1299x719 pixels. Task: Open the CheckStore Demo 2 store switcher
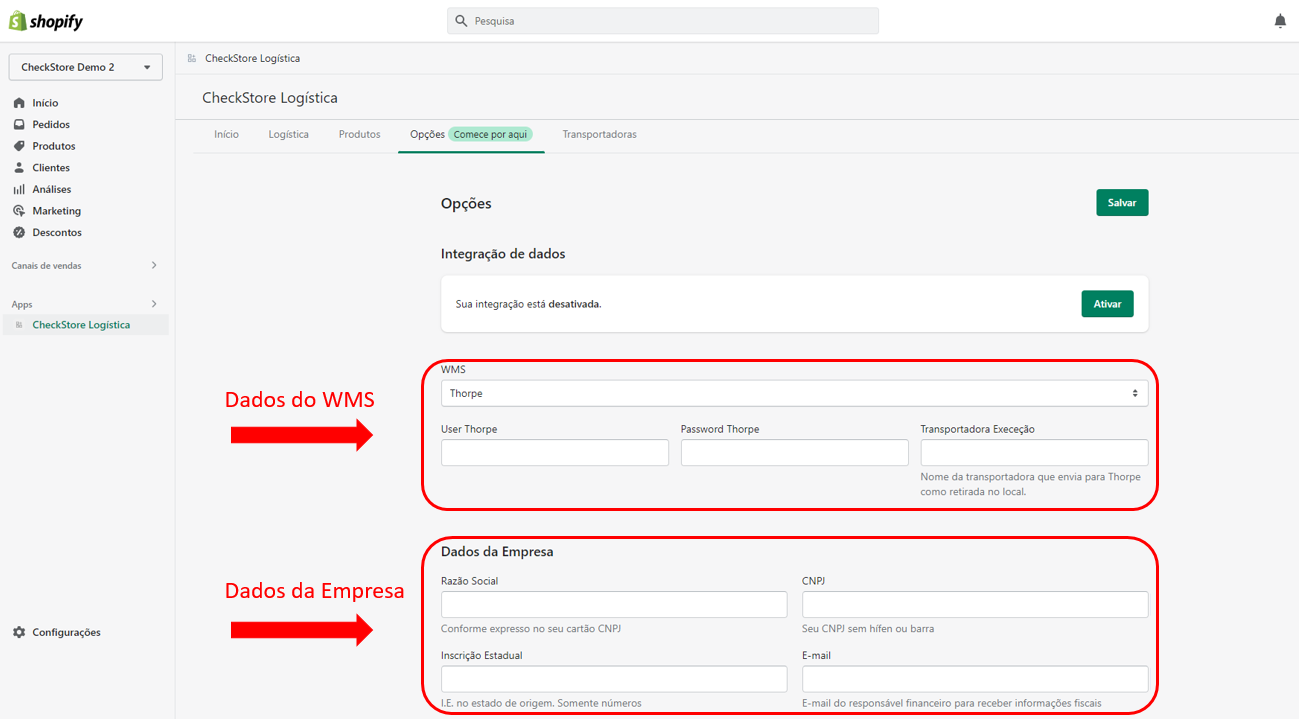pyautogui.click(x=85, y=67)
